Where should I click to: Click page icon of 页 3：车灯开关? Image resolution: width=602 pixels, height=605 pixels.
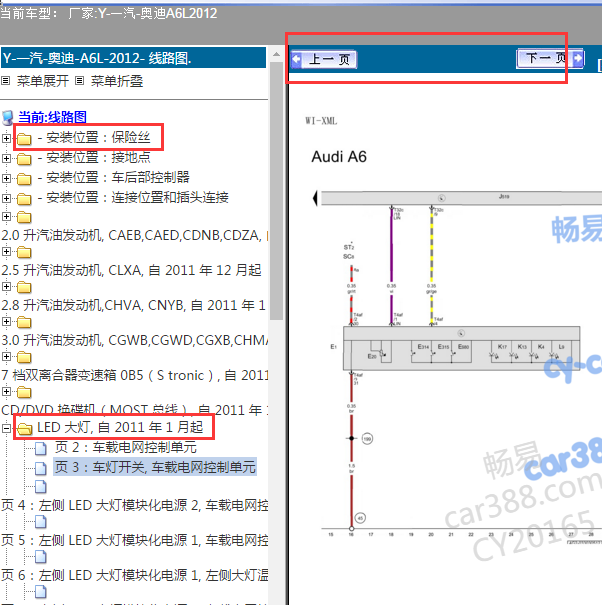(41, 468)
